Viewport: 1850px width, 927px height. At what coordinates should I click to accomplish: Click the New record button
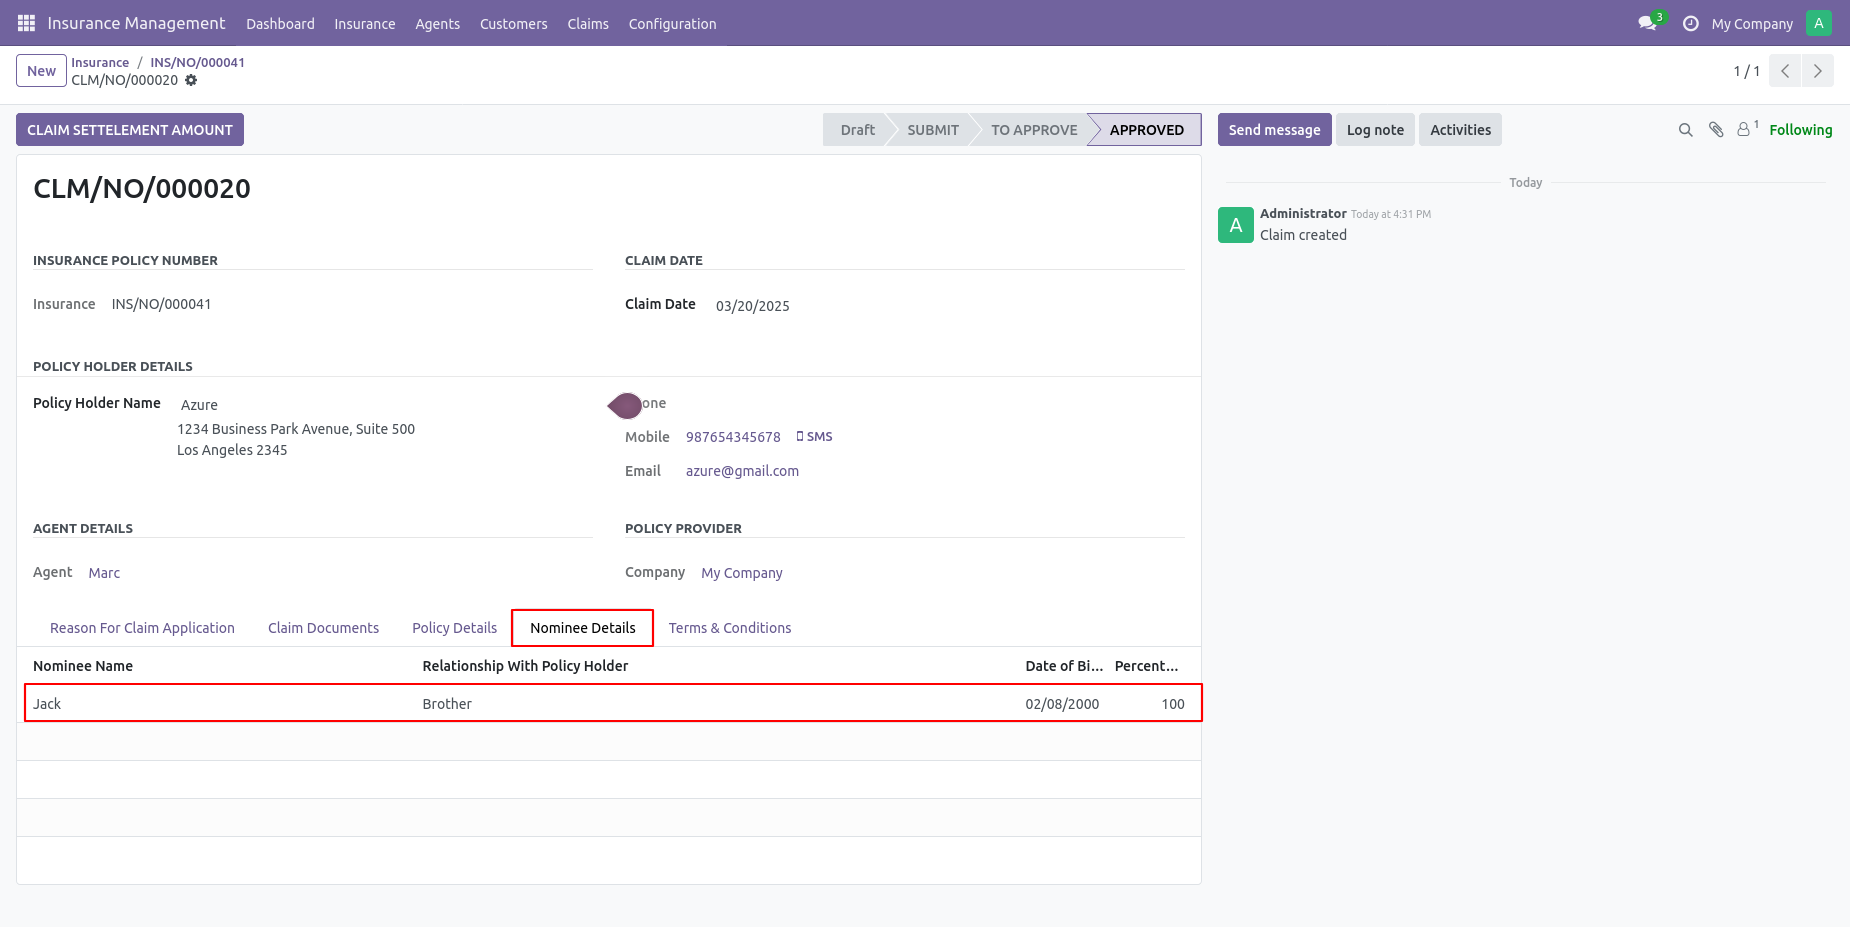click(42, 71)
